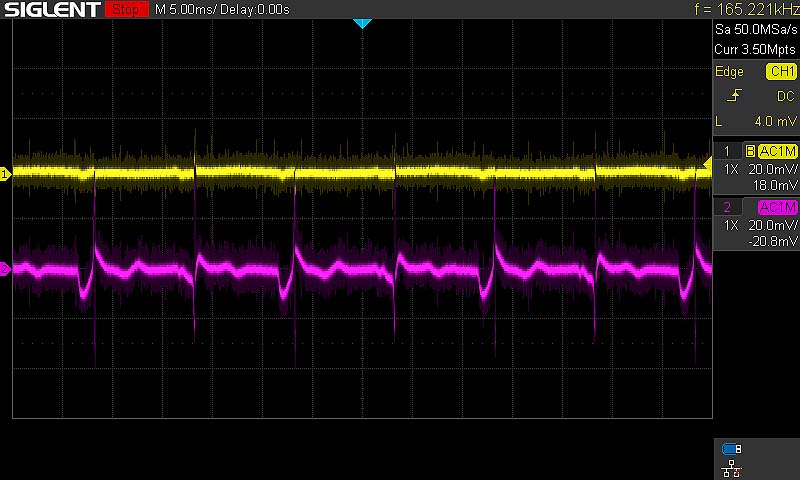800x480 pixels.
Task: Click the trigger level 4.0 mV value
Action: tap(775, 121)
